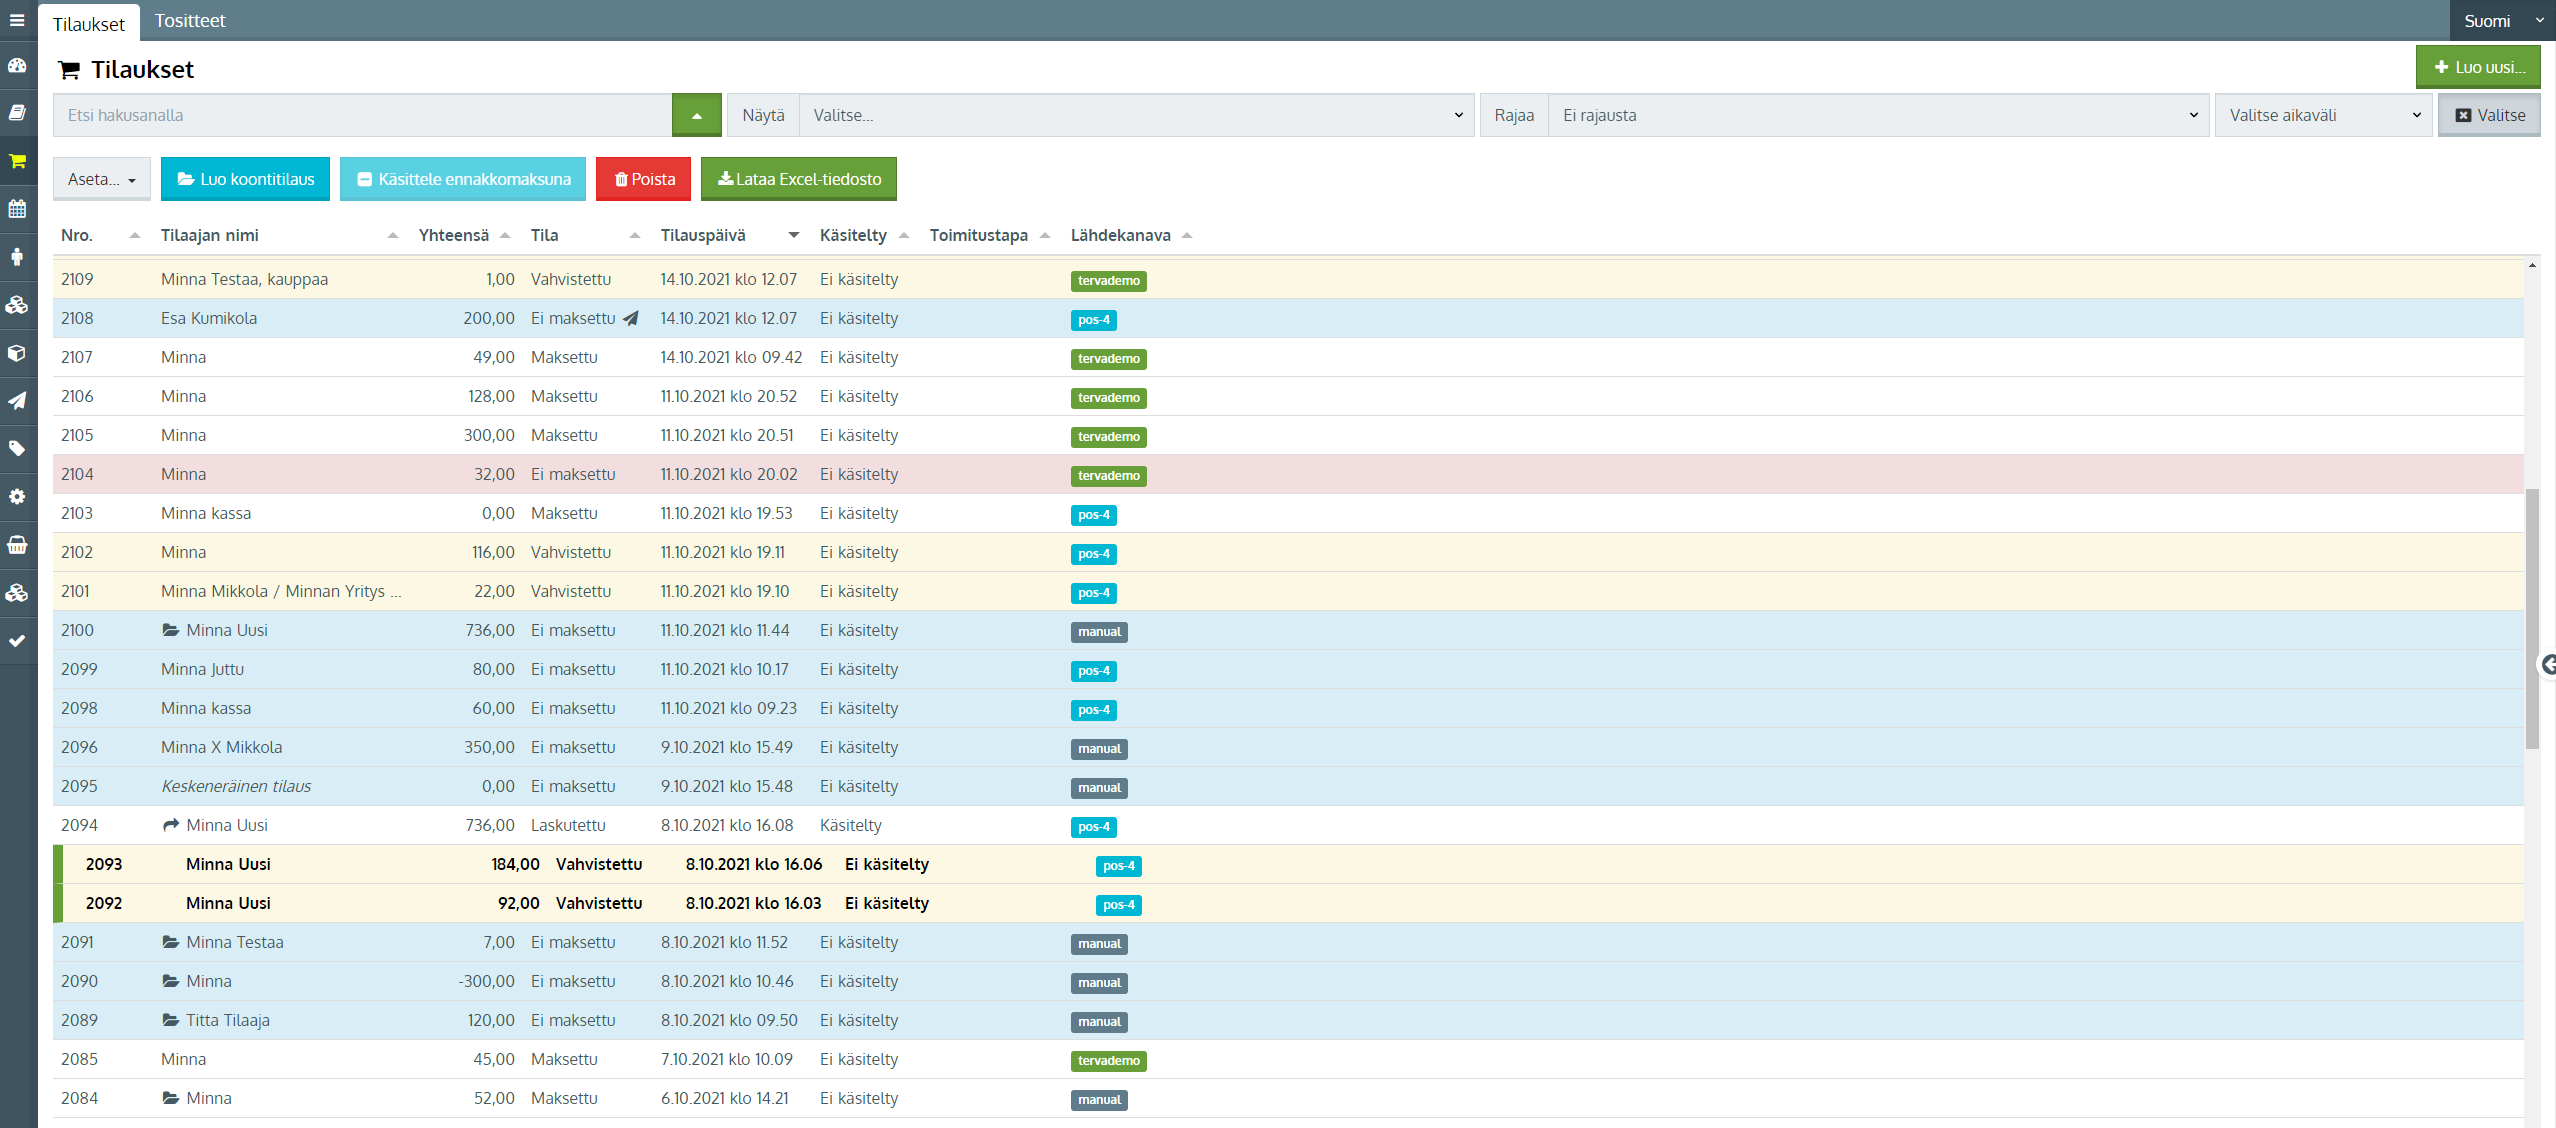Open the Valitse aikaväli dropdown
The height and width of the screenshot is (1128, 2556).
(x=2322, y=116)
